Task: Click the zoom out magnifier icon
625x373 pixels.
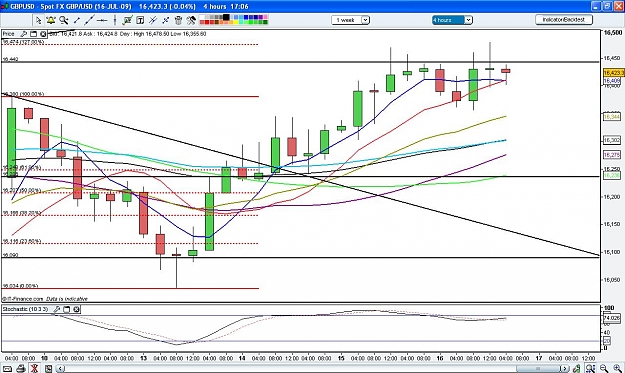Action: pos(604,369)
